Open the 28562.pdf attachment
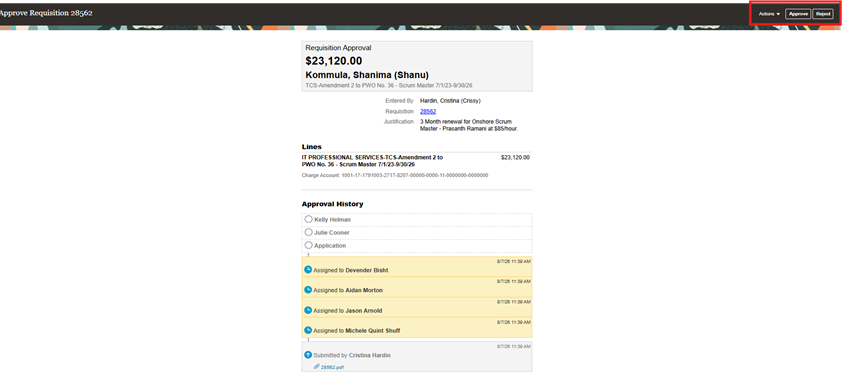842x381 pixels. [x=332, y=367]
